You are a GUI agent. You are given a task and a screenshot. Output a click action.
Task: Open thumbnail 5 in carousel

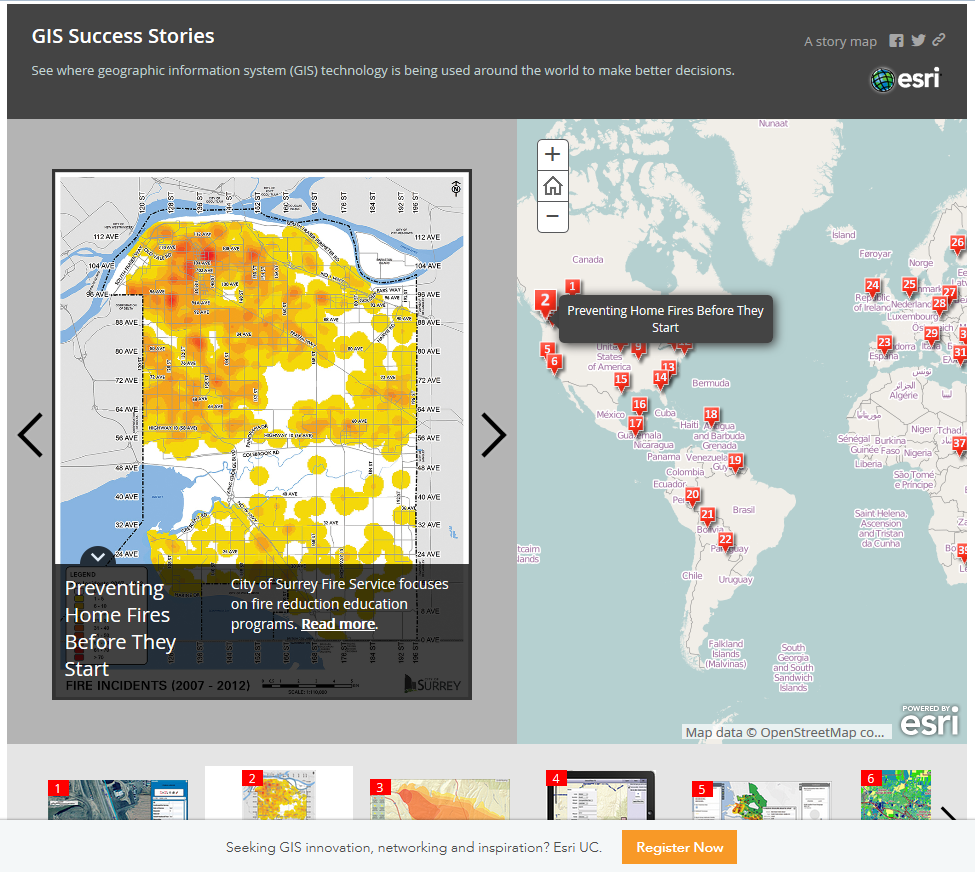click(x=762, y=801)
